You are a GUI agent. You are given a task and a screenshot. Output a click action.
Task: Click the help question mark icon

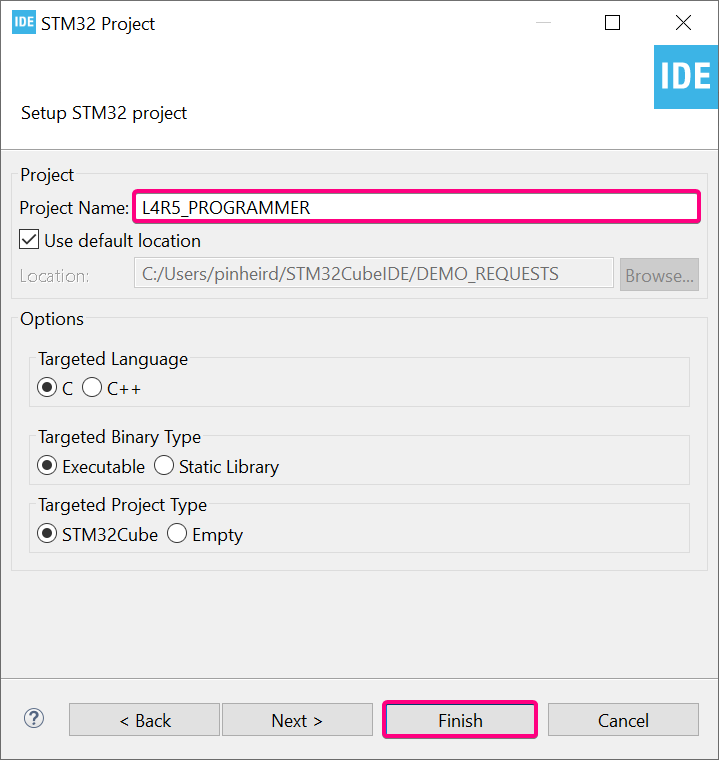[x=34, y=719]
